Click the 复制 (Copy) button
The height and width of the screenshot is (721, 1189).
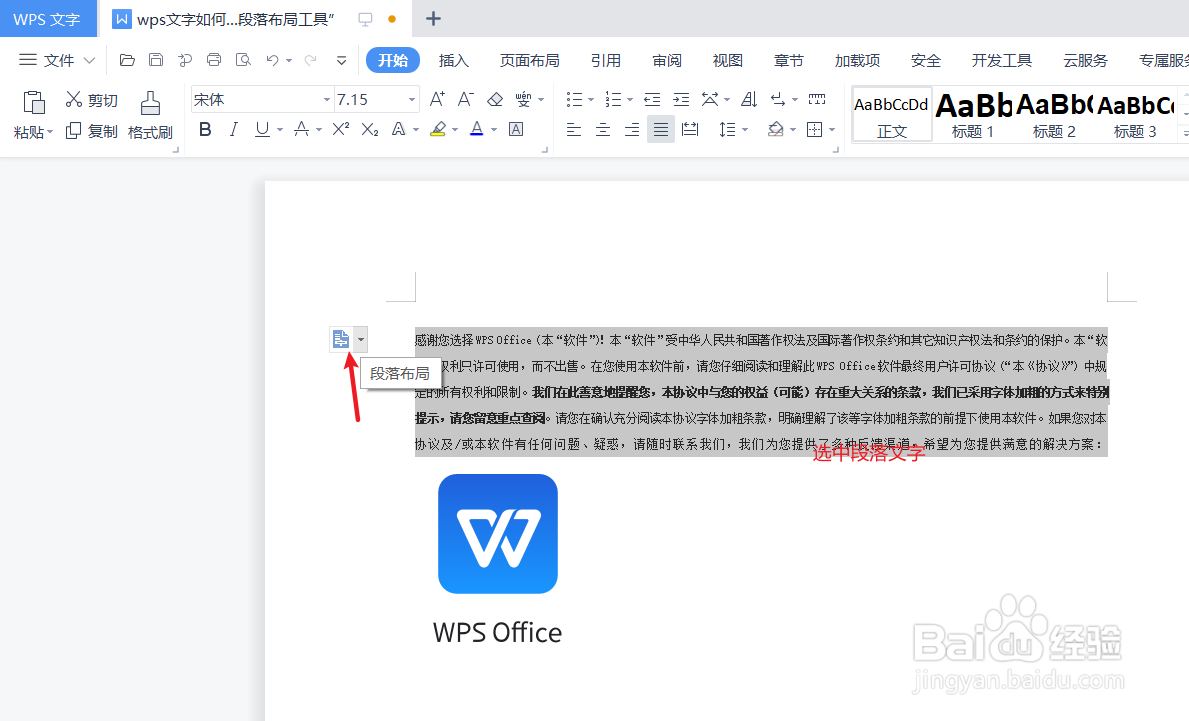92,131
